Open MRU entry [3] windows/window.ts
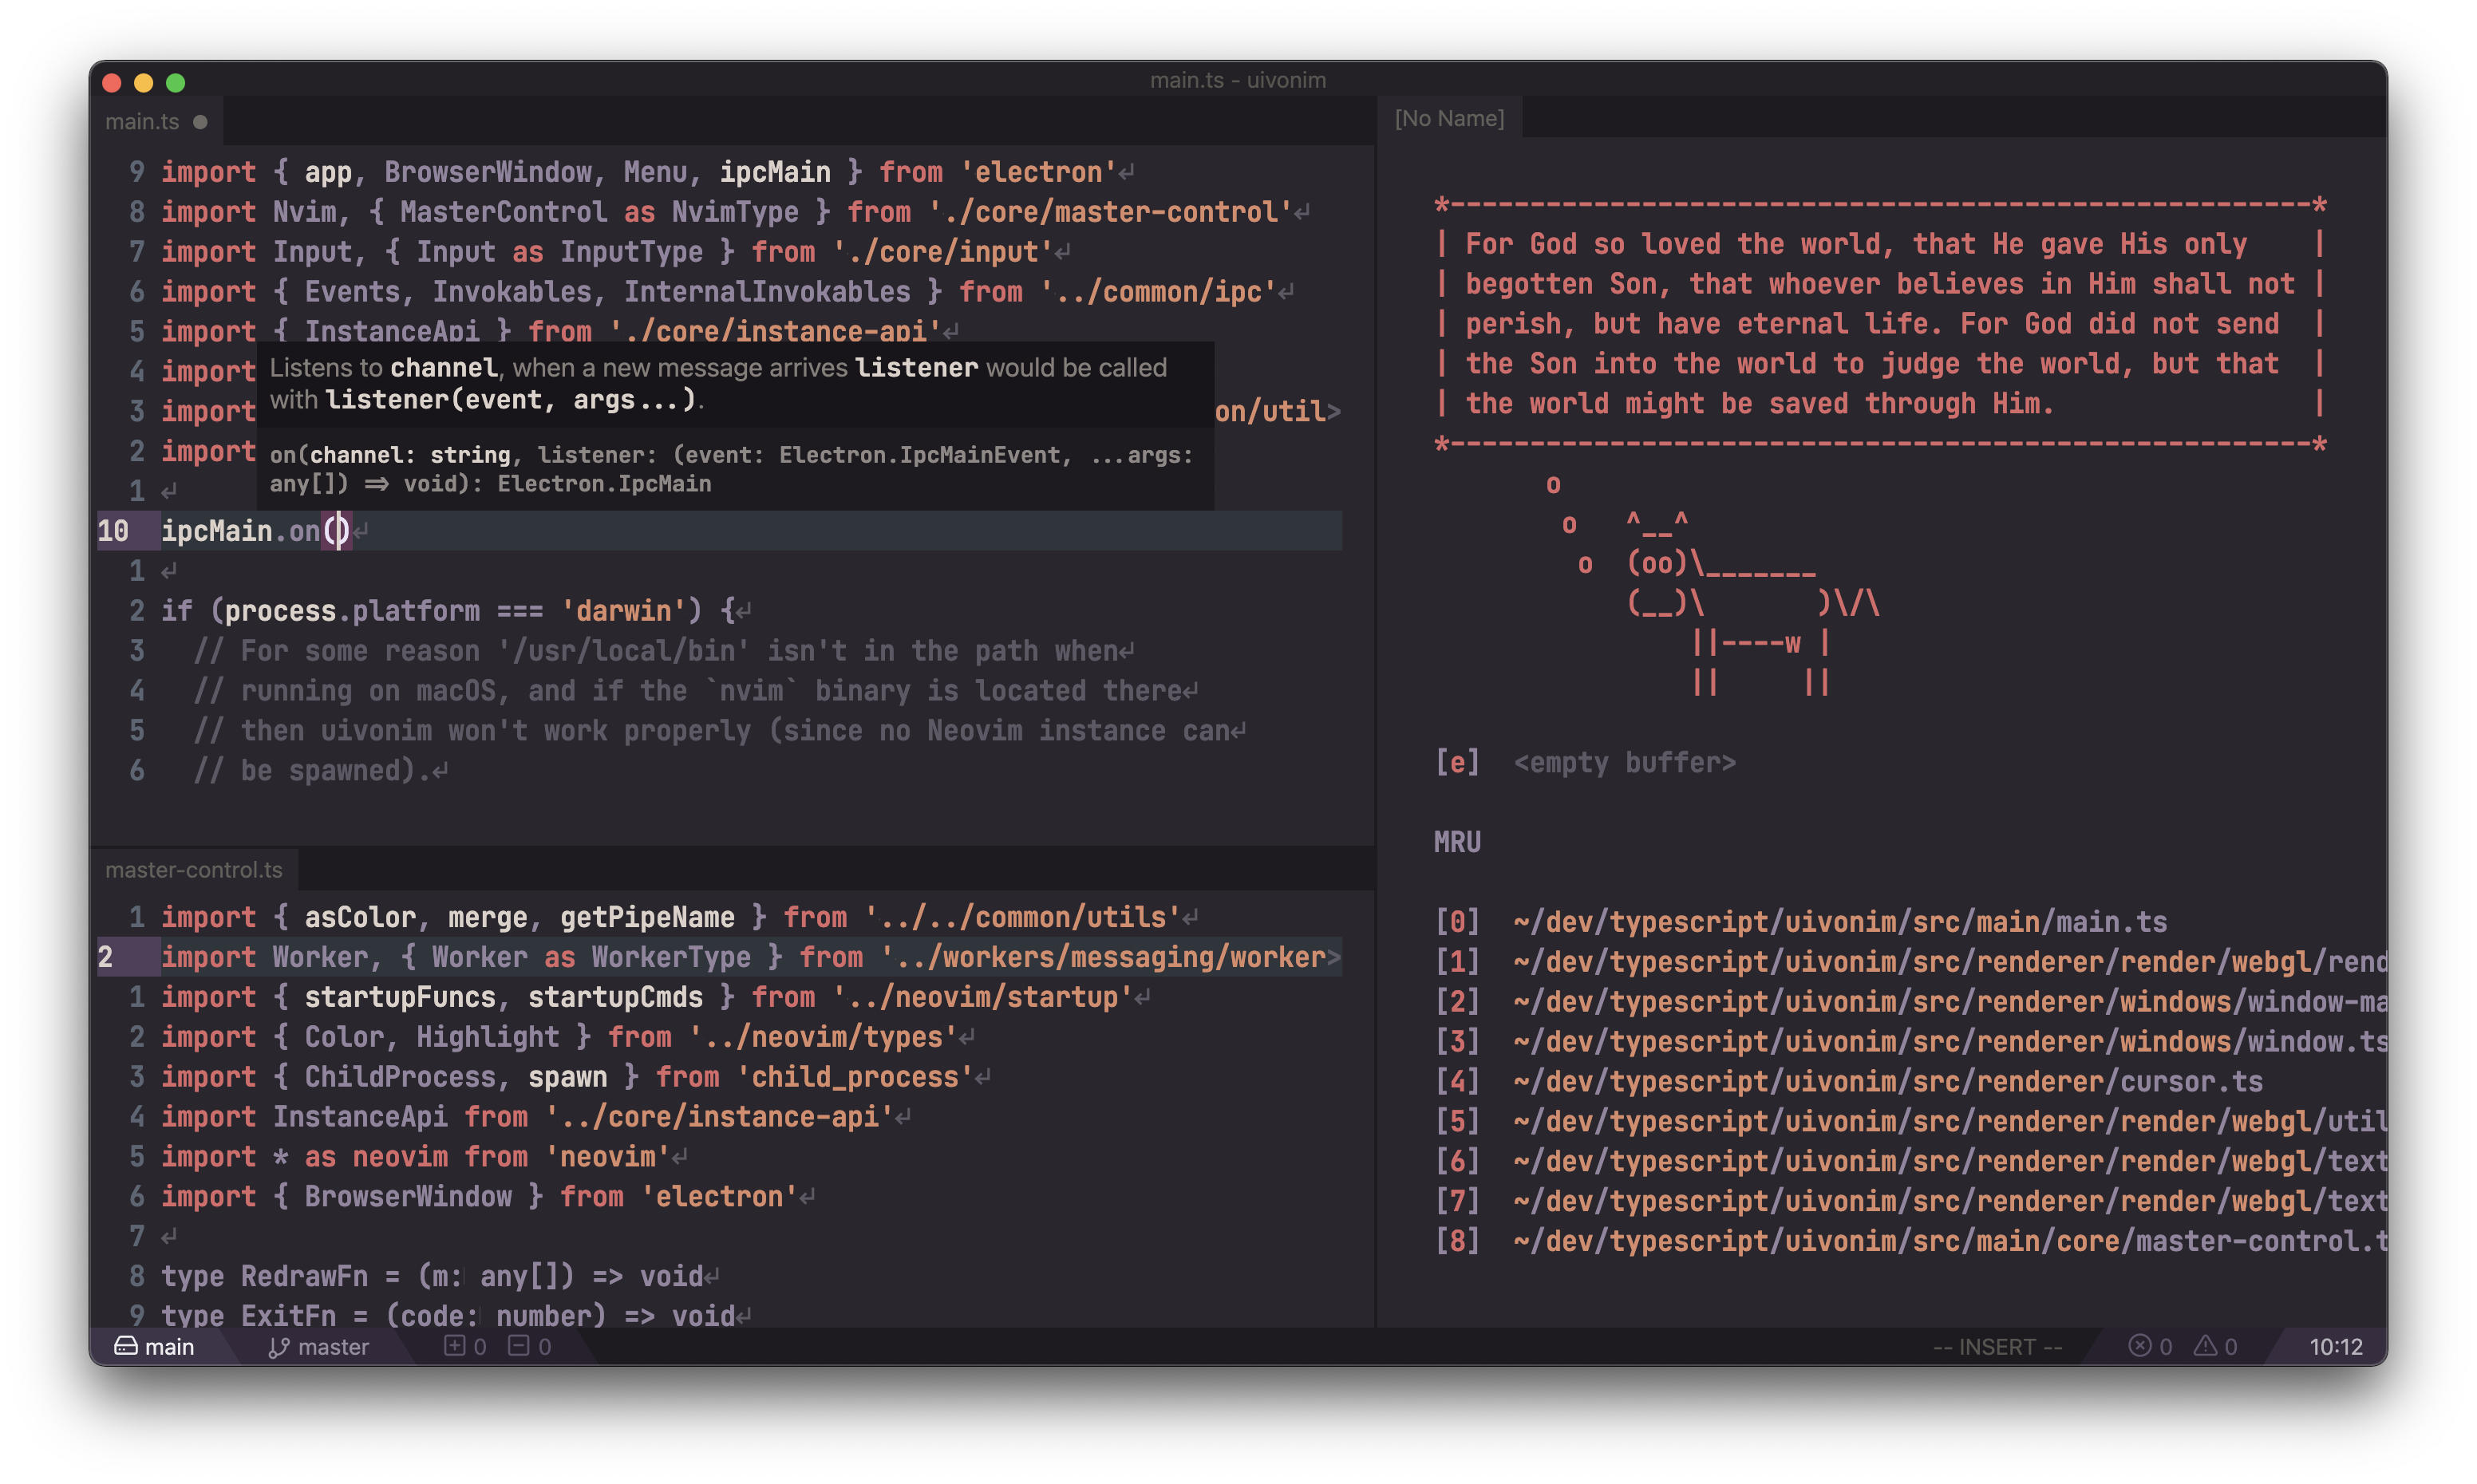2477x1484 pixels. pos(1910,1041)
